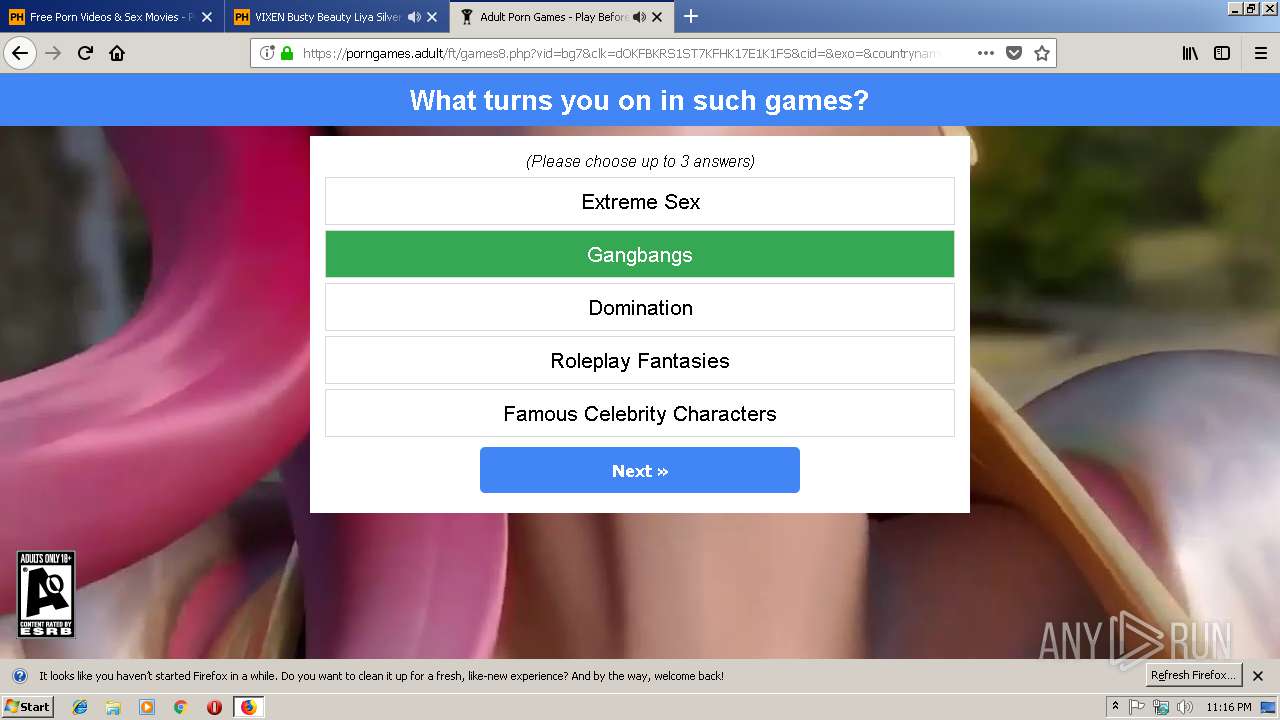This screenshot has height=720, width=1280.
Task: Close the Adult Porn Games tab
Action: (x=657, y=17)
